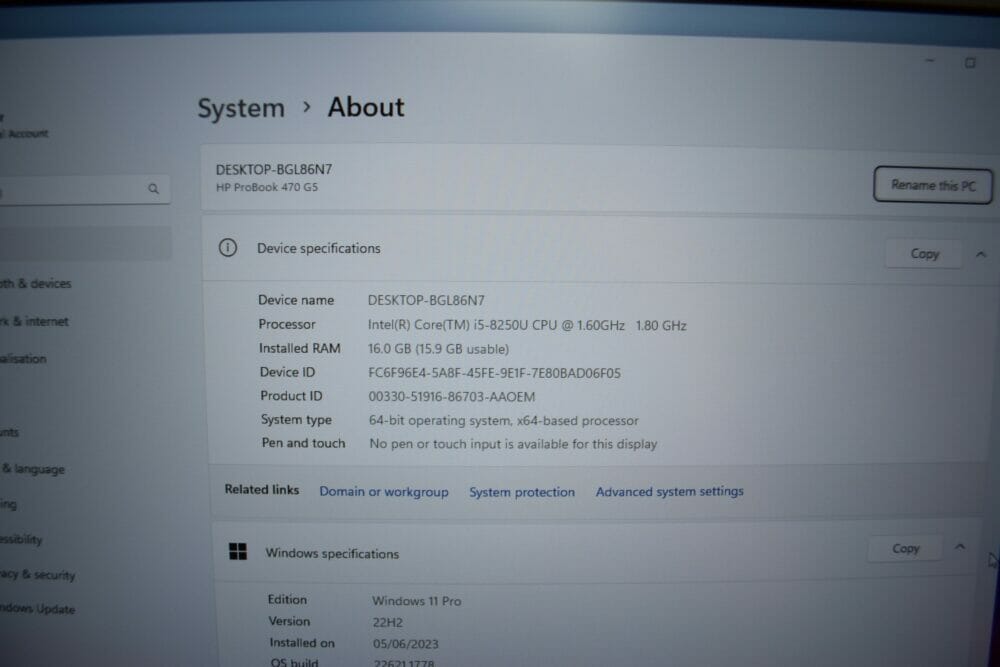Open Privacy & security settings
The image size is (1000, 667).
[37, 575]
